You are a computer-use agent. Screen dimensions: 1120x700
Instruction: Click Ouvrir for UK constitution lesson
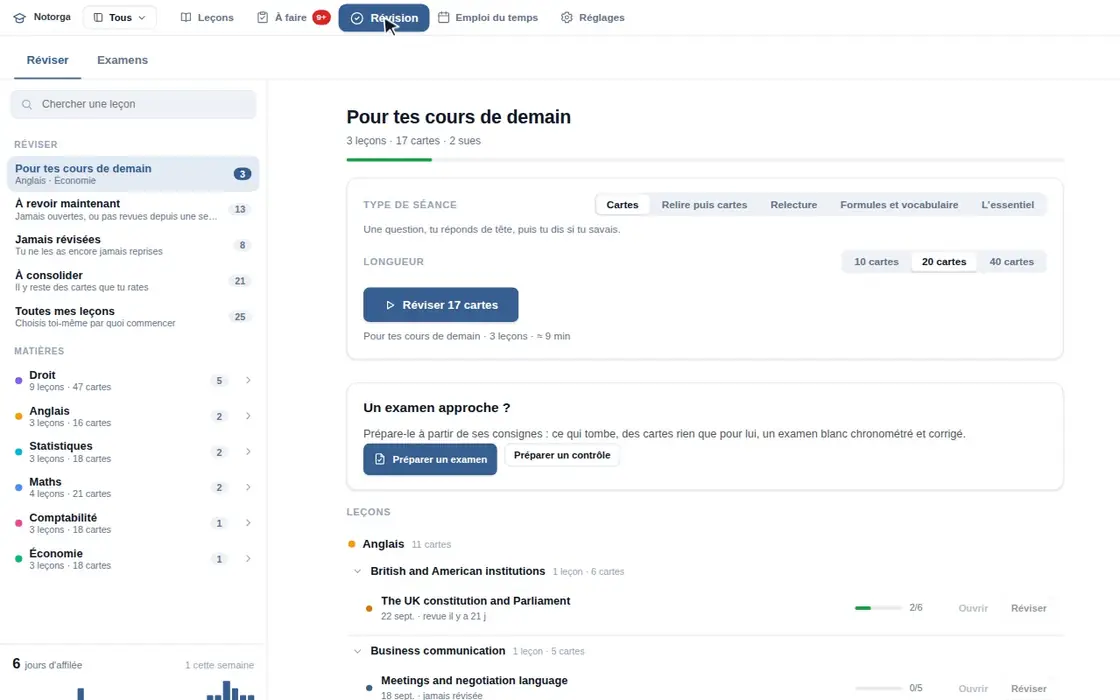click(973, 609)
